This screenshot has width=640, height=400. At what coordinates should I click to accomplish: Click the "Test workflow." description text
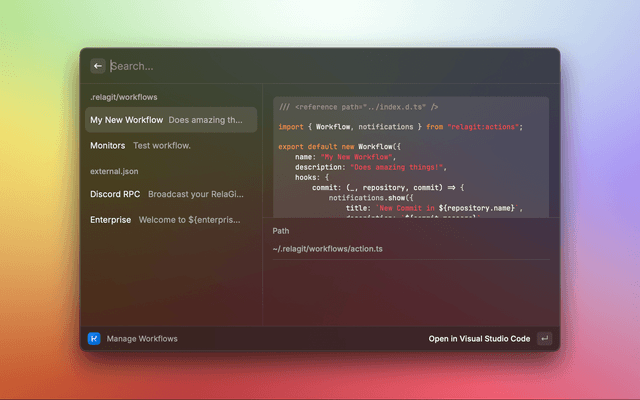click(162, 145)
